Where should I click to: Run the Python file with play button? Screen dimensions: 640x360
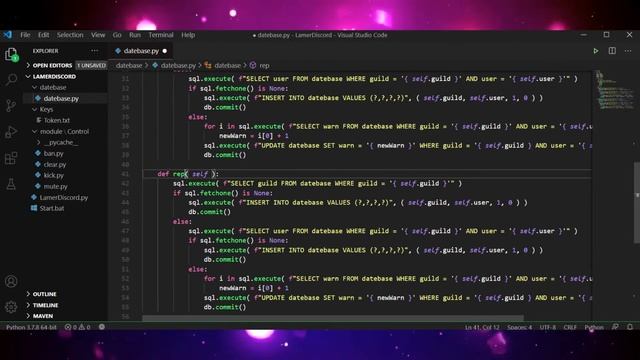pyautogui.click(x=596, y=51)
